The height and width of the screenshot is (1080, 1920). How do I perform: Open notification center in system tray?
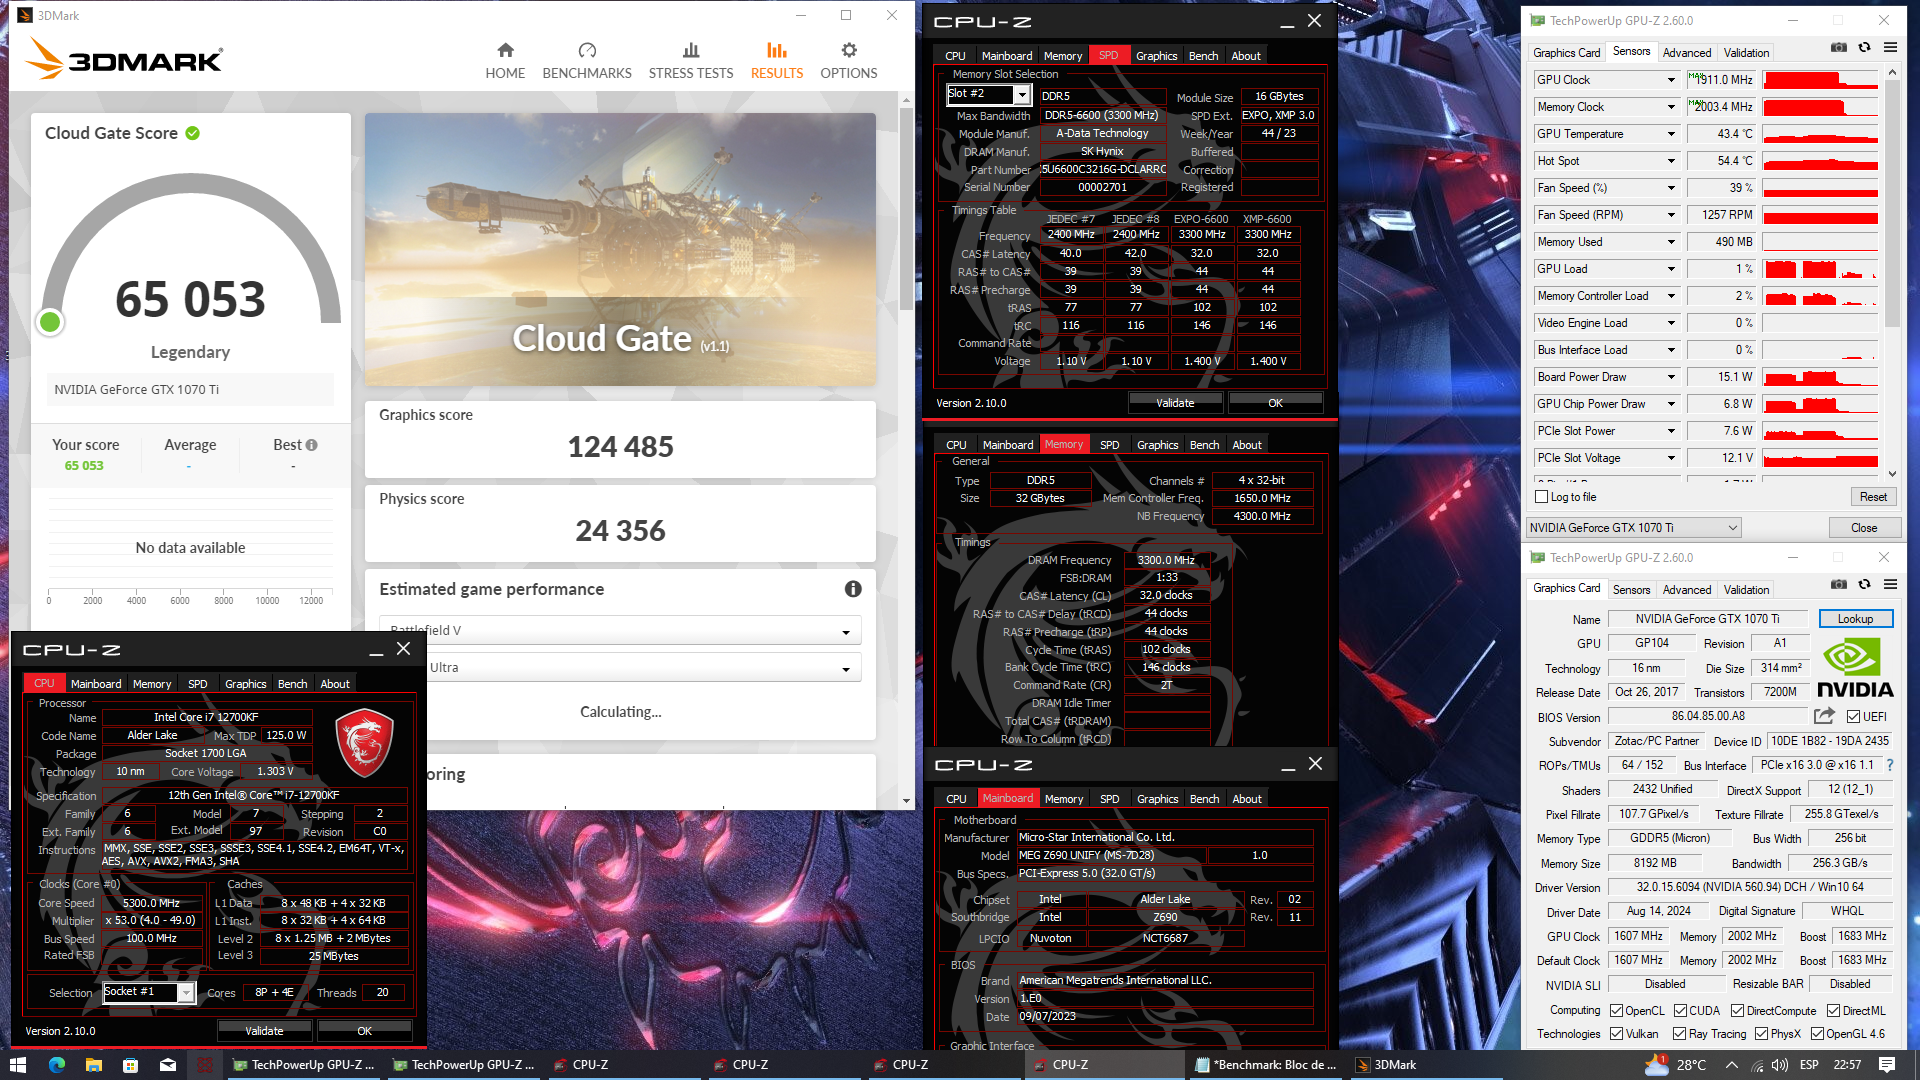click(1887, 1065)
